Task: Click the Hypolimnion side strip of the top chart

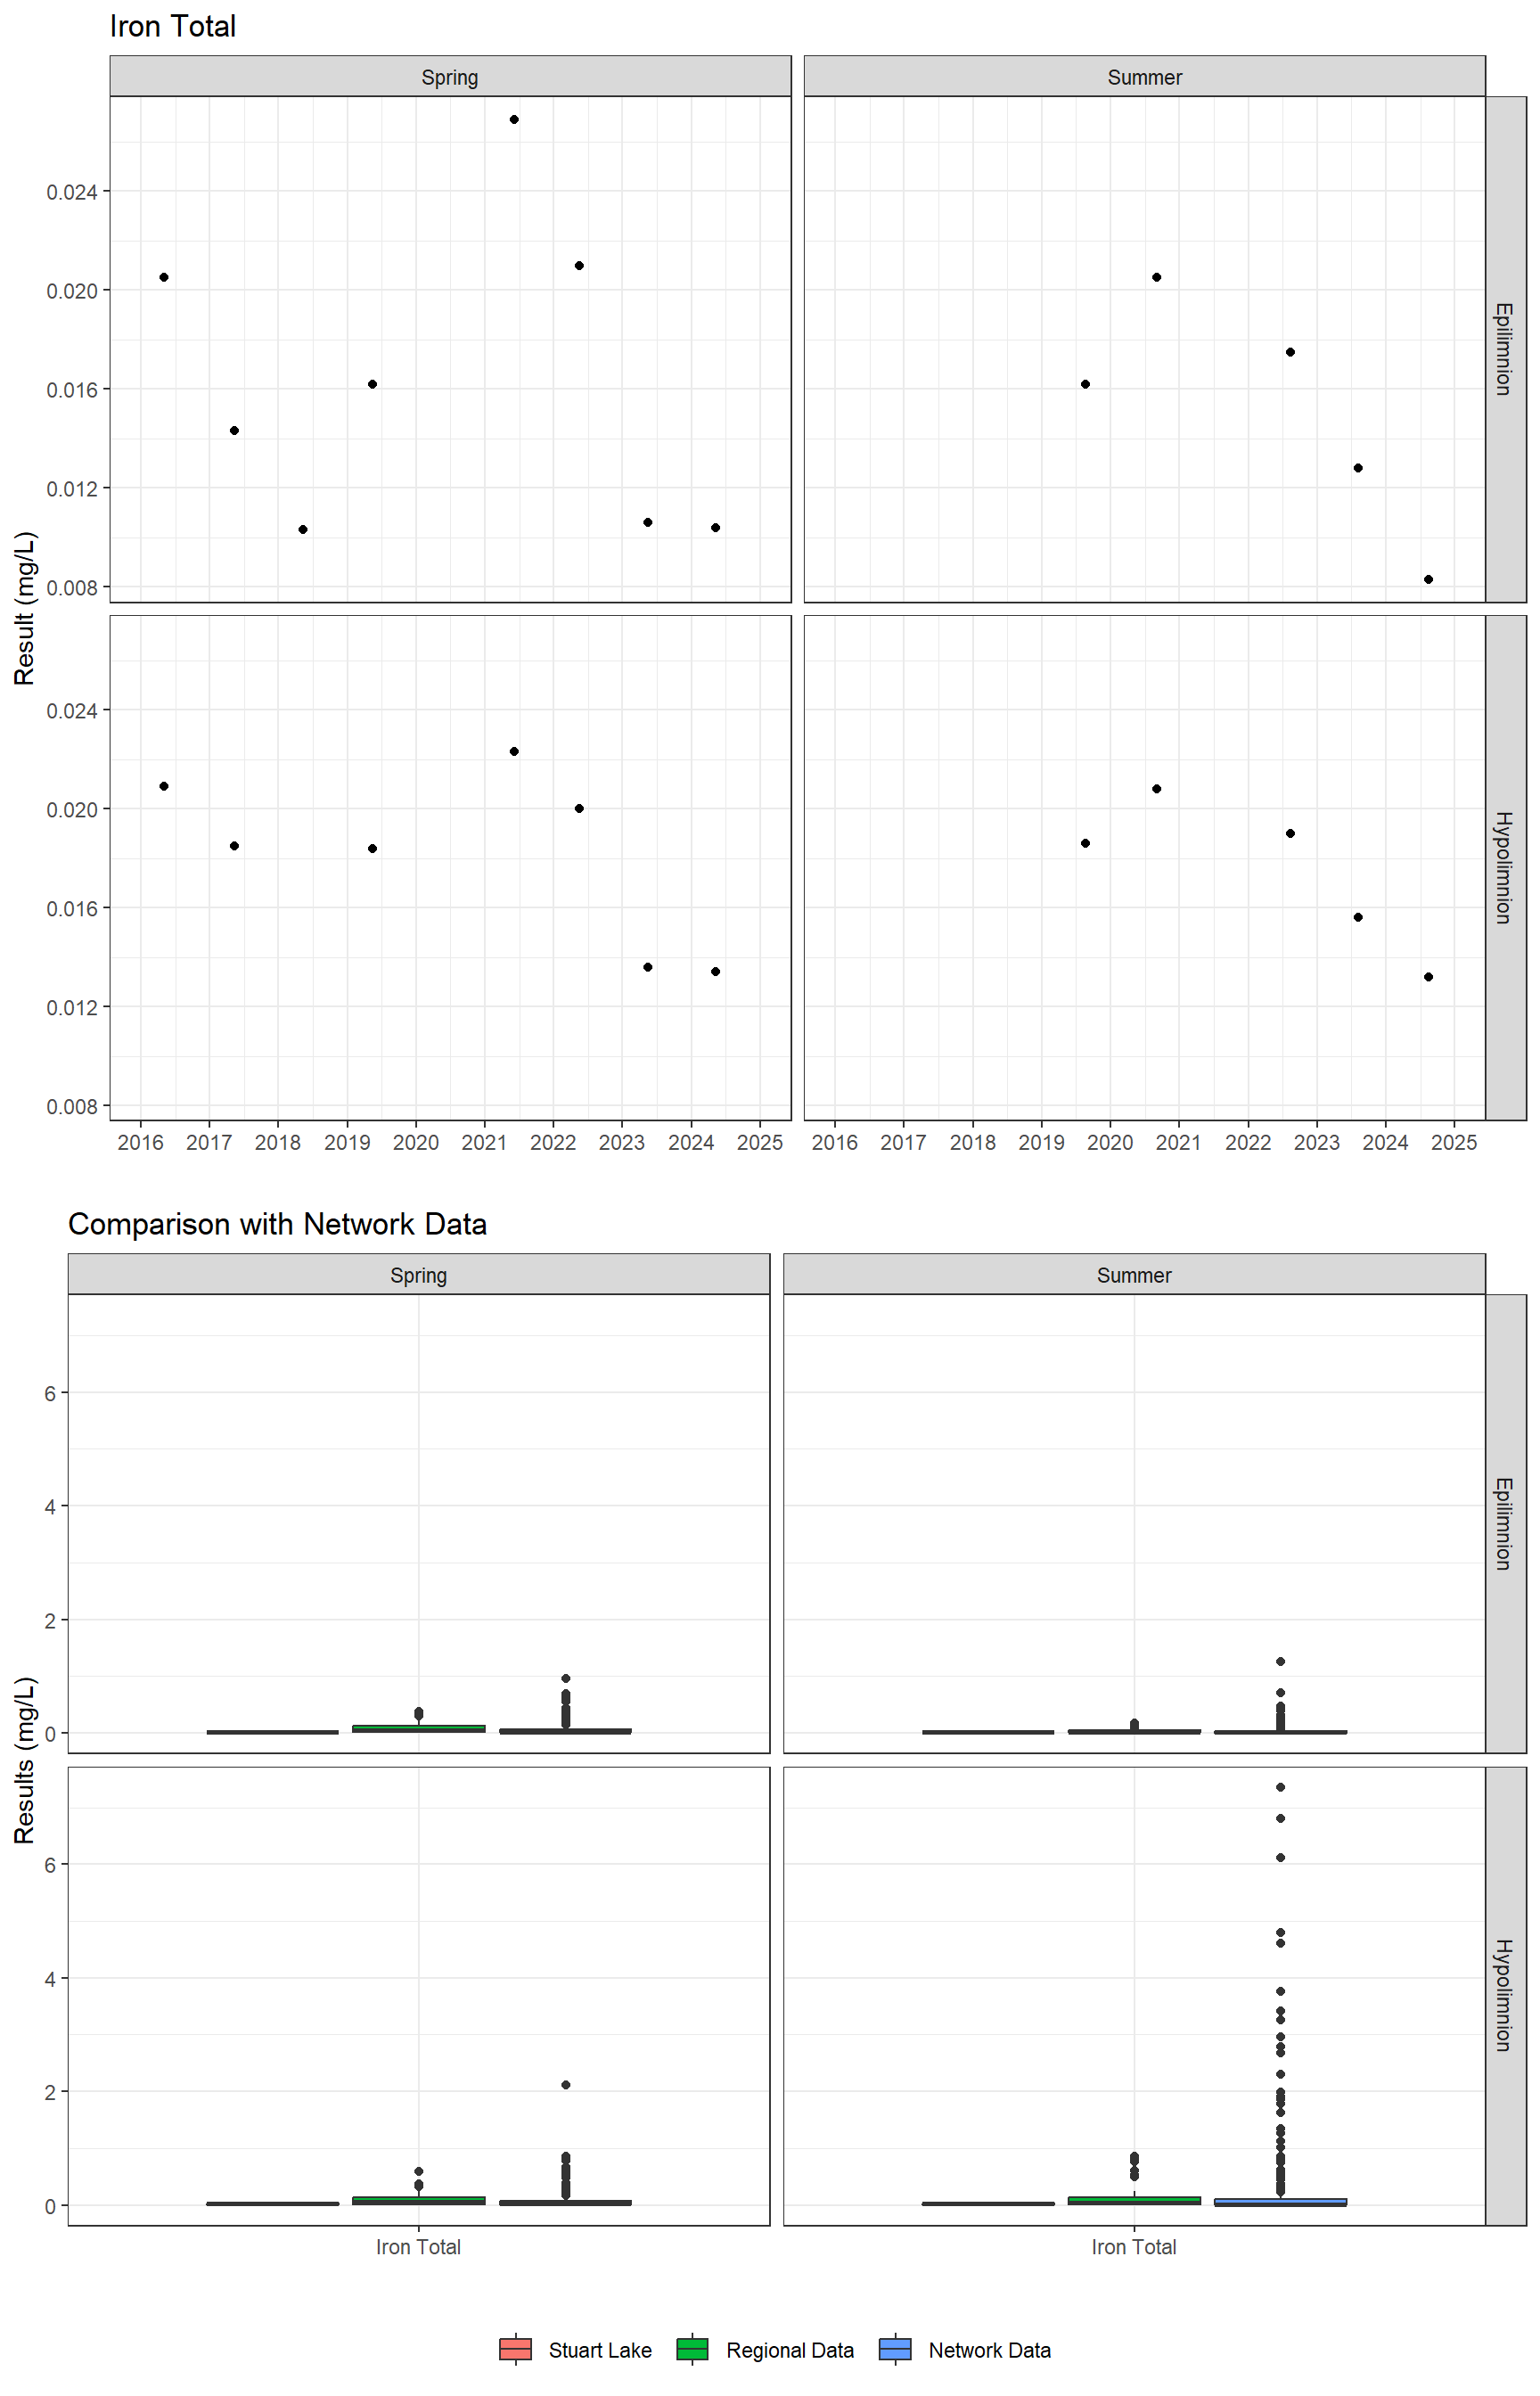Action: pos(1506,868)
